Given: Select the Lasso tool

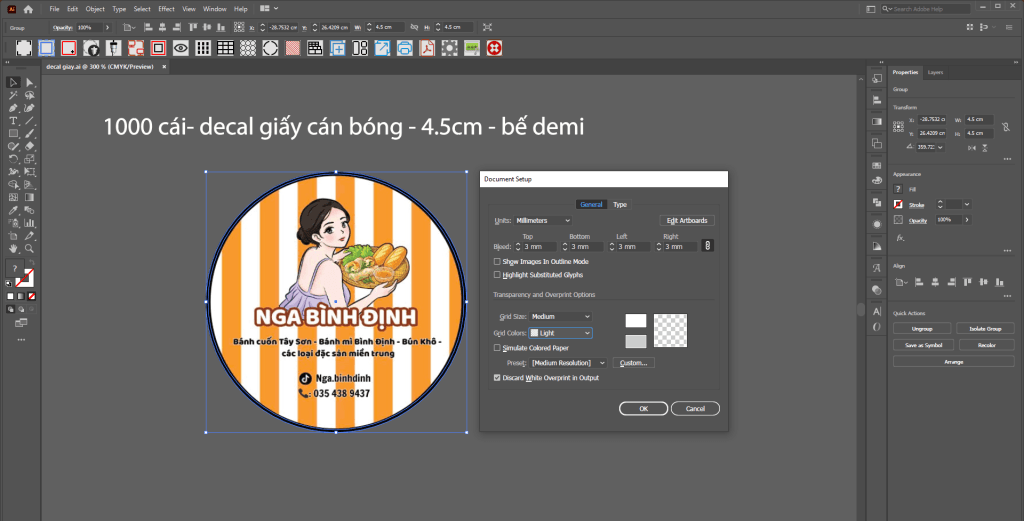Looking at the screenshot, I should pos(29,95).
